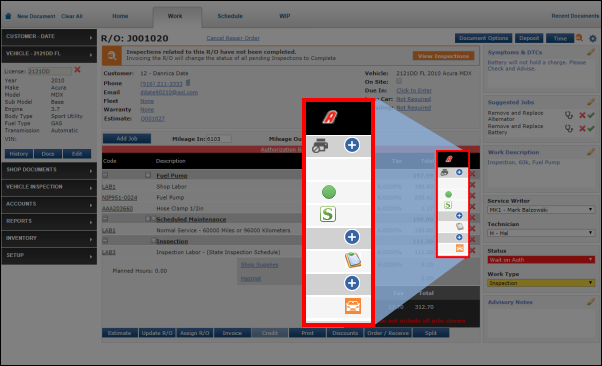The image size is (602, 366).
Task: Expand the Shop Documents sidebar section
Action: (49, 170)
